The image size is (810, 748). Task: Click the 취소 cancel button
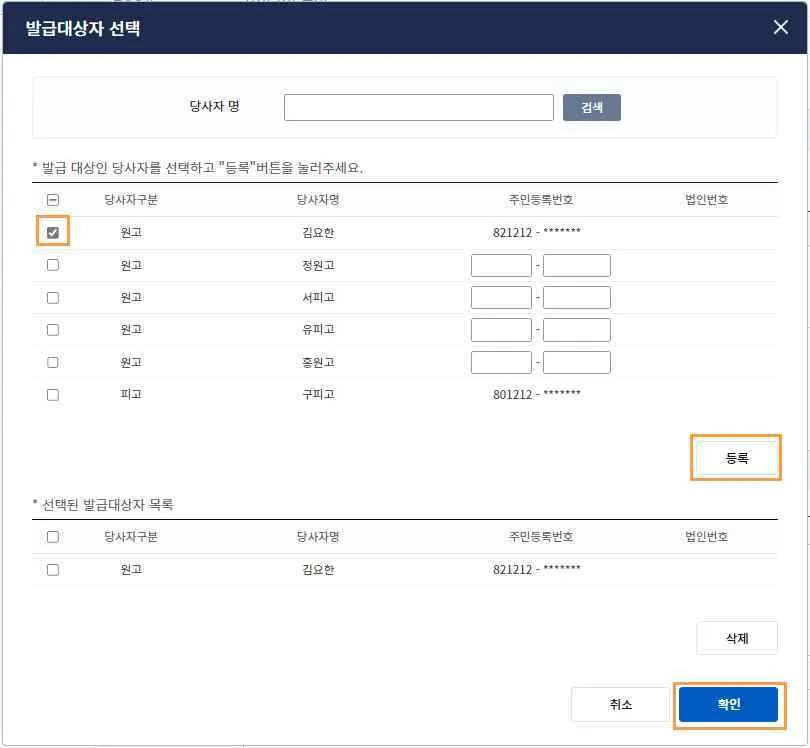(x=620, y=704)
